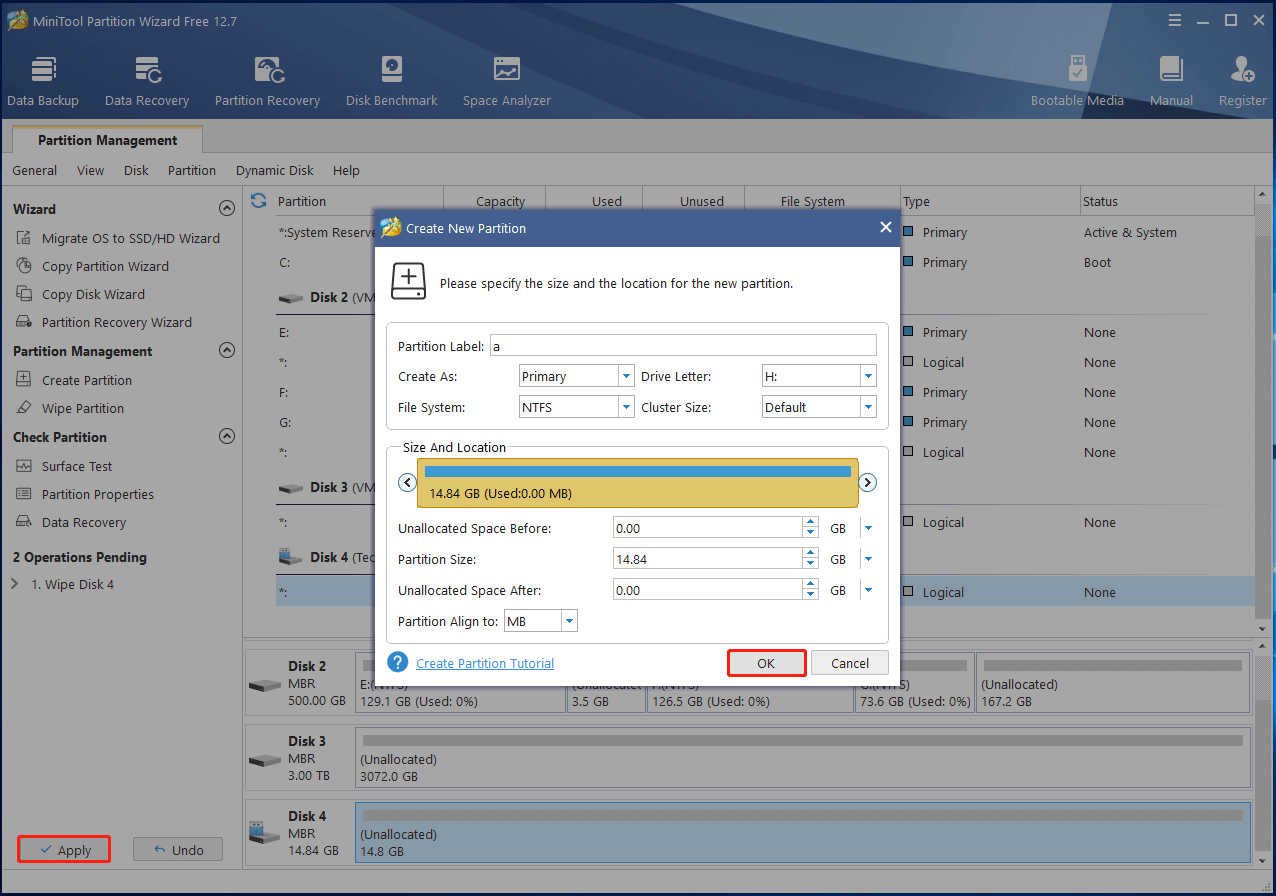
Task: Click the Disk 2 drive icon in disk map
Action: tap(264, 686)
